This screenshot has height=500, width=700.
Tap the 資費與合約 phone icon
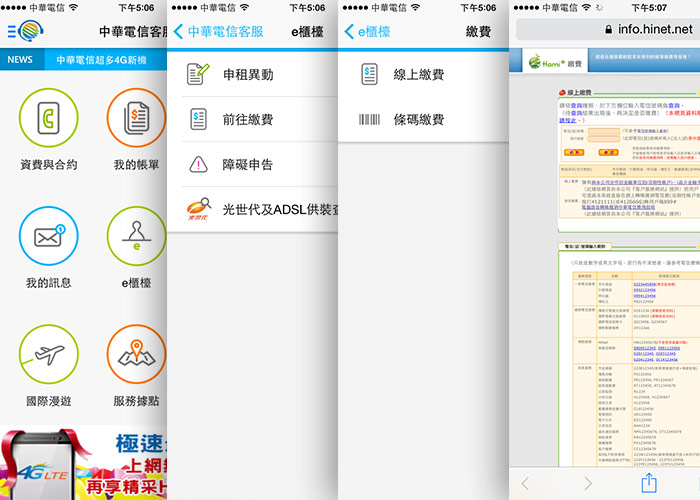[49, 118]
